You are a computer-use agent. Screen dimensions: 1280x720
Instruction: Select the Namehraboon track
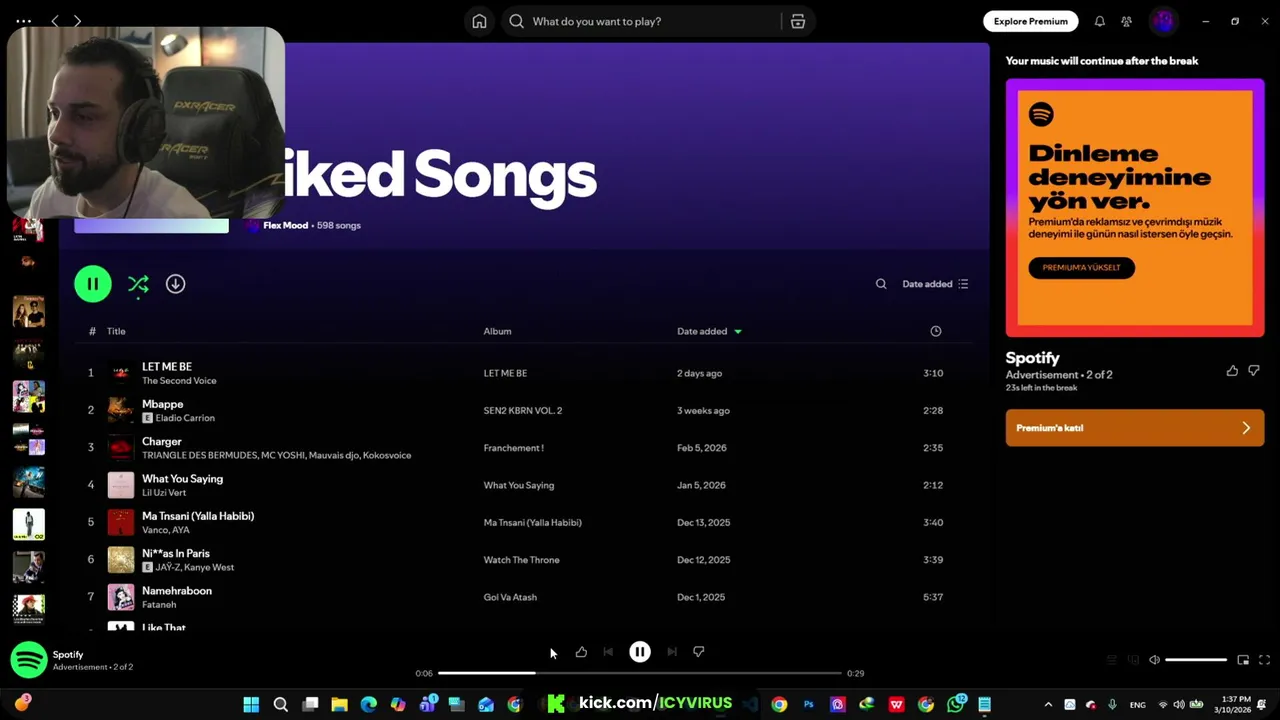coord(524,597)
